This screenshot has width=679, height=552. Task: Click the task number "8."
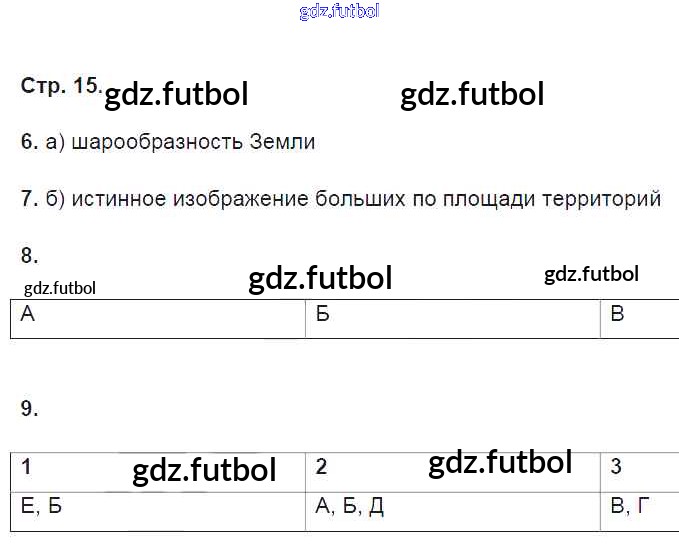(x=29, y=256)
